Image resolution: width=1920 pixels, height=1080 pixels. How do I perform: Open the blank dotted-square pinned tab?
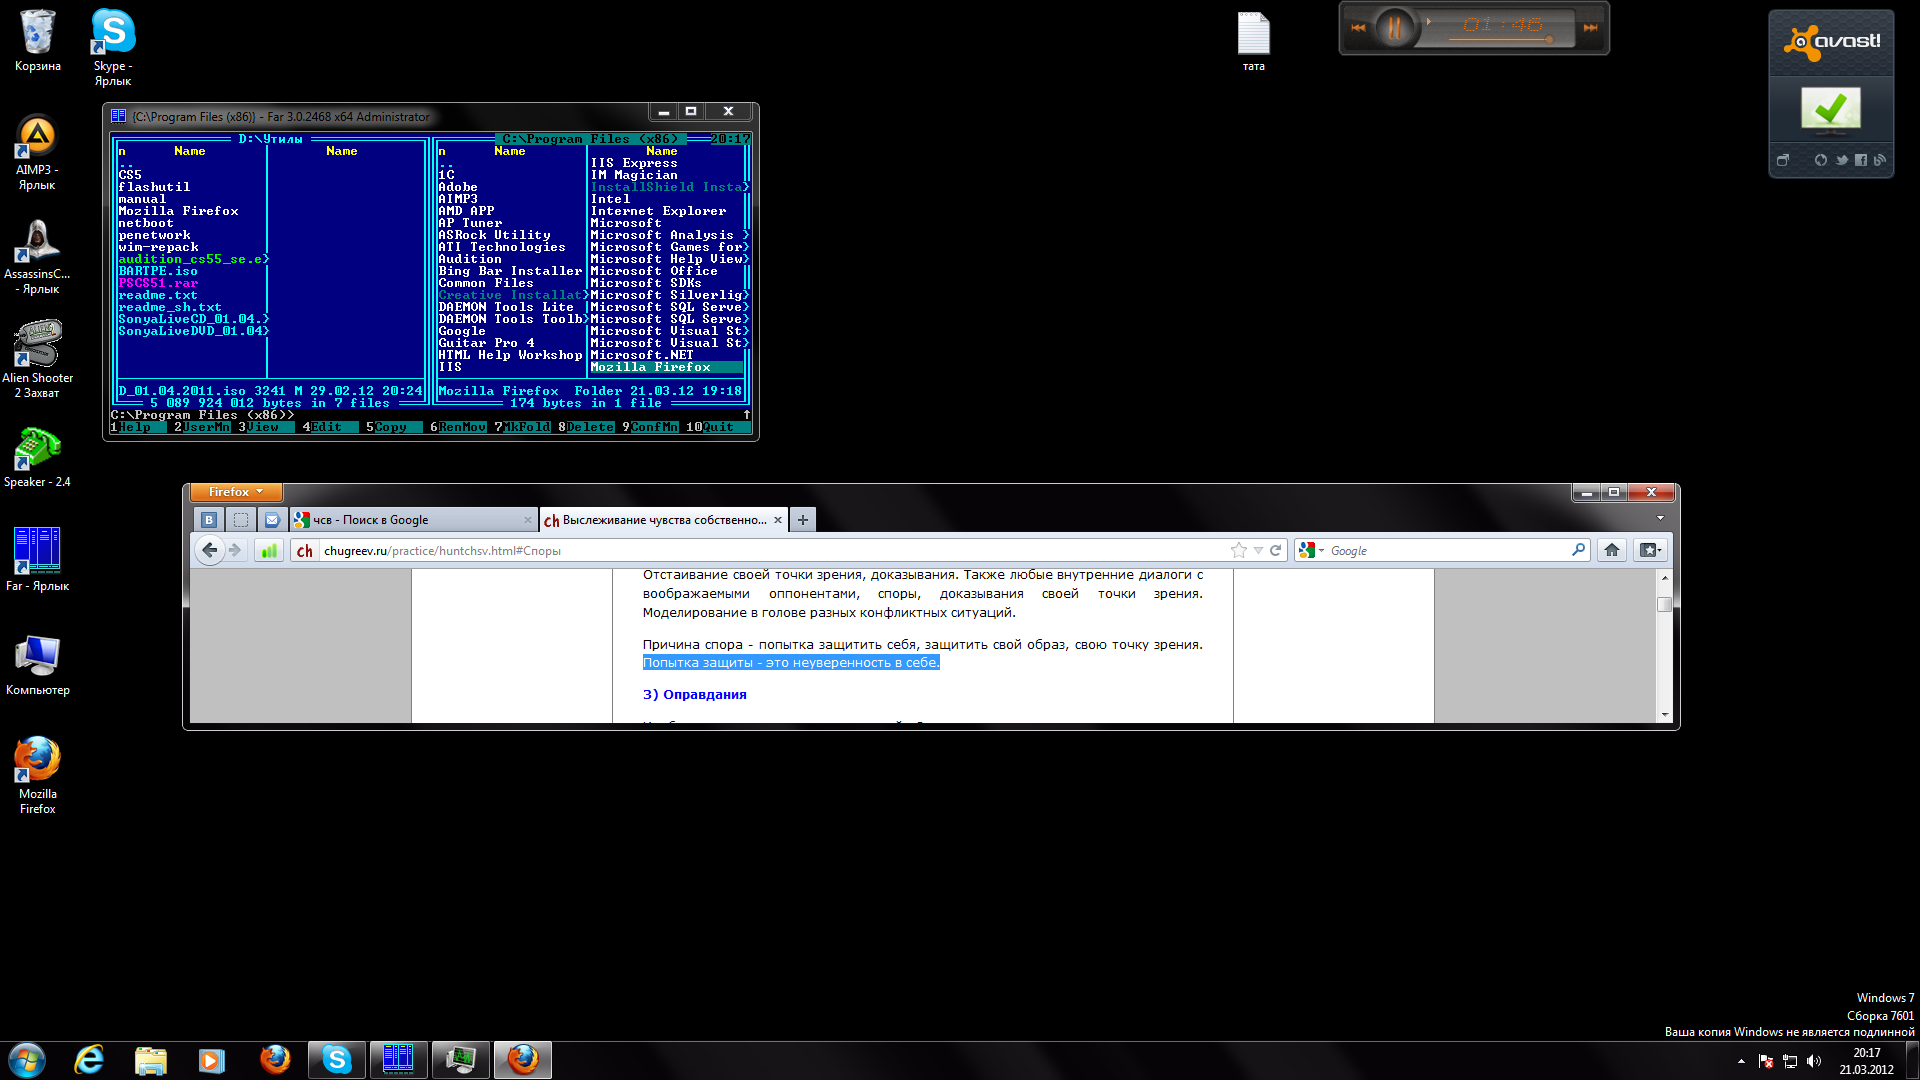(x=240, y=520)
